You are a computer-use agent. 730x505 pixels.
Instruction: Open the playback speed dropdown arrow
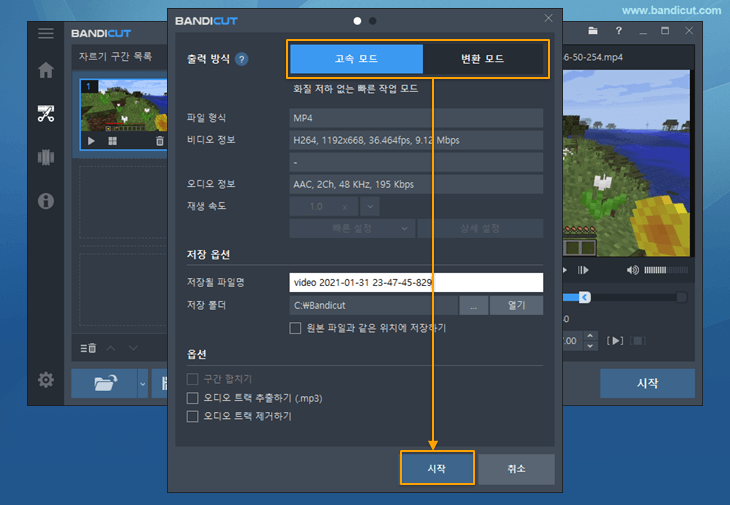[370, 206]
